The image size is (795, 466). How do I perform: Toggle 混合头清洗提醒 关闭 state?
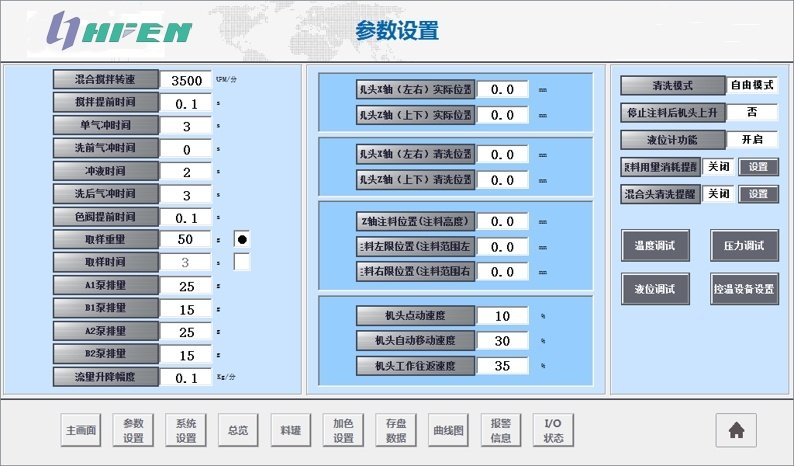pos(718,194)
